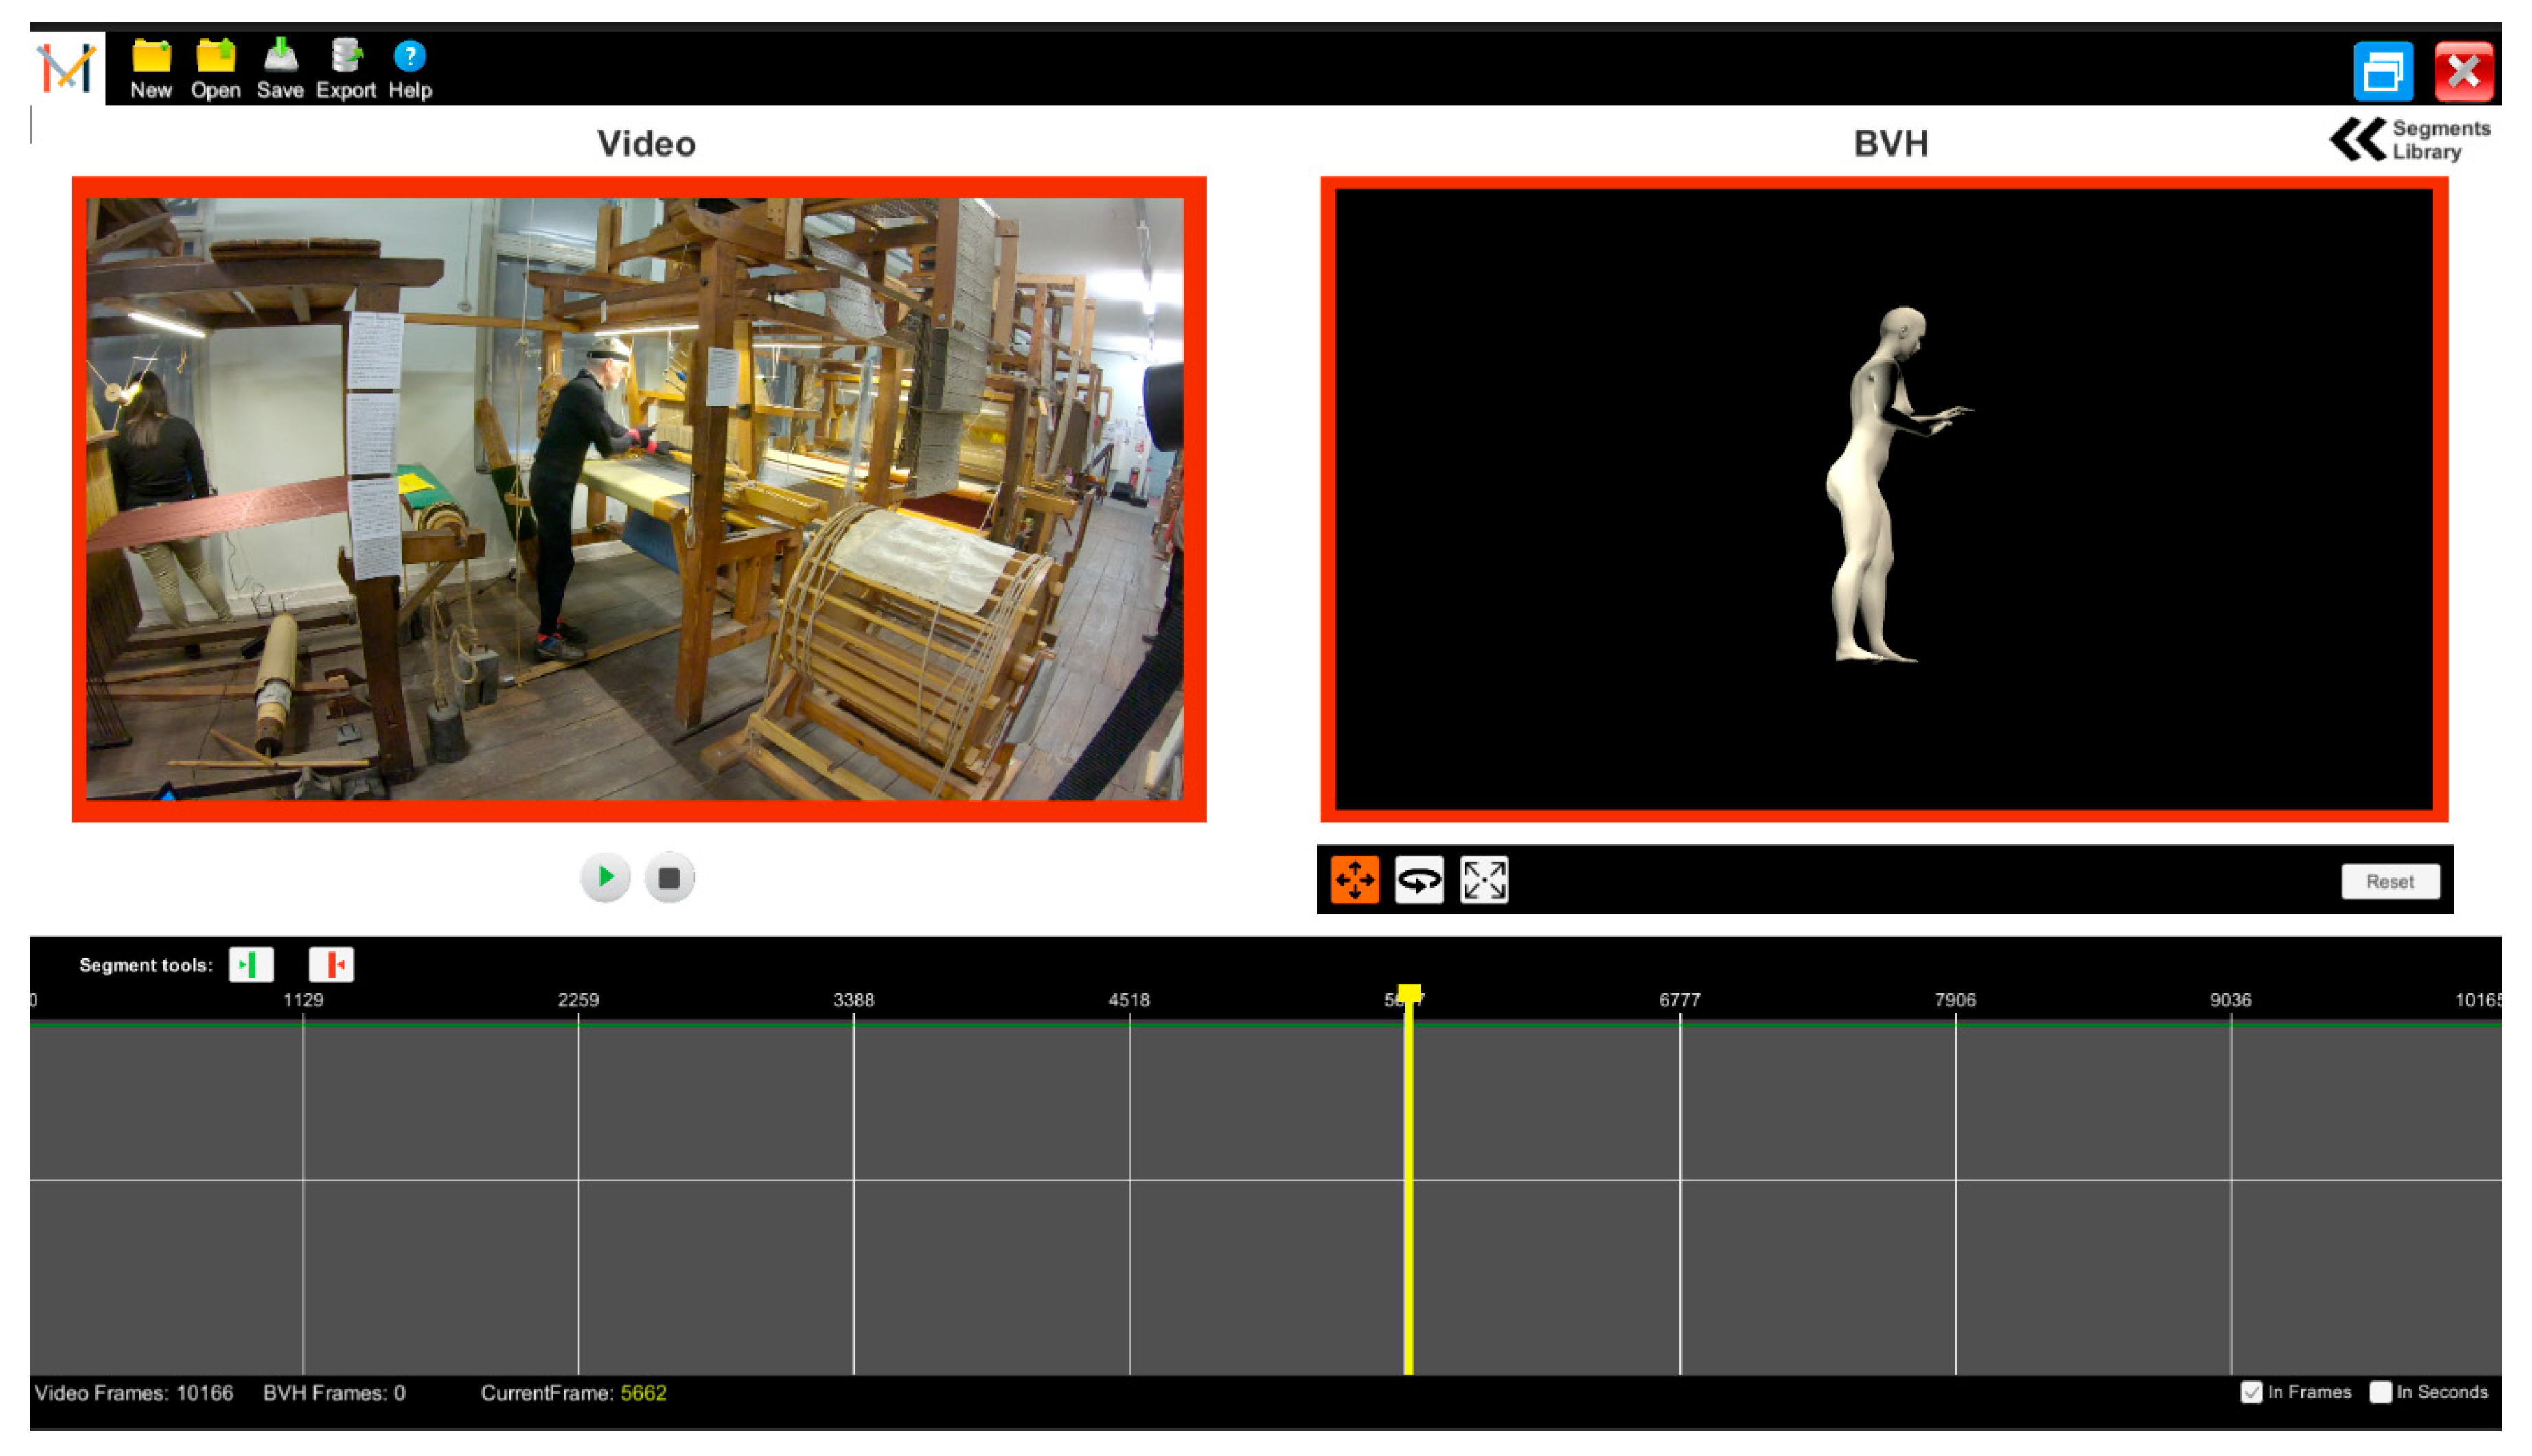Set segment start with green marker tool
The image size is (2532, 1456).
click(251, 965)
